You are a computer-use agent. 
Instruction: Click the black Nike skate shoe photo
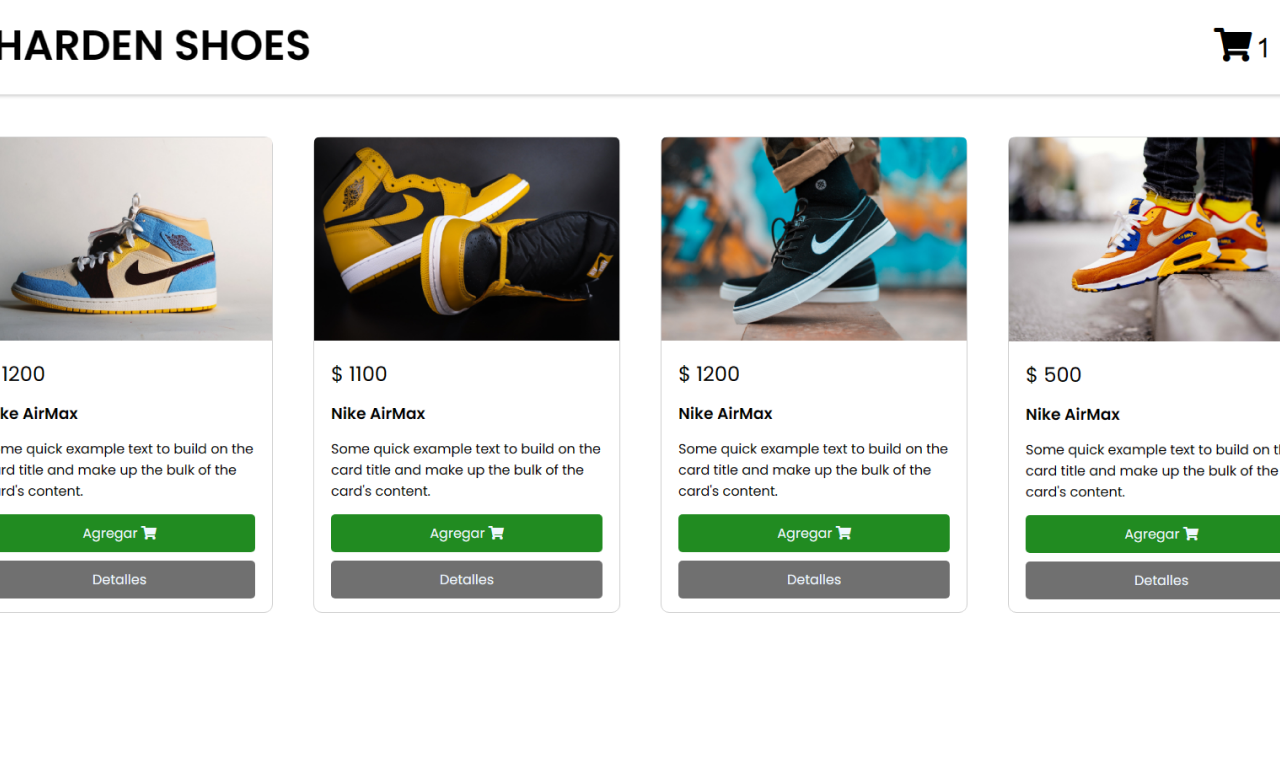[x=813, y=239]
